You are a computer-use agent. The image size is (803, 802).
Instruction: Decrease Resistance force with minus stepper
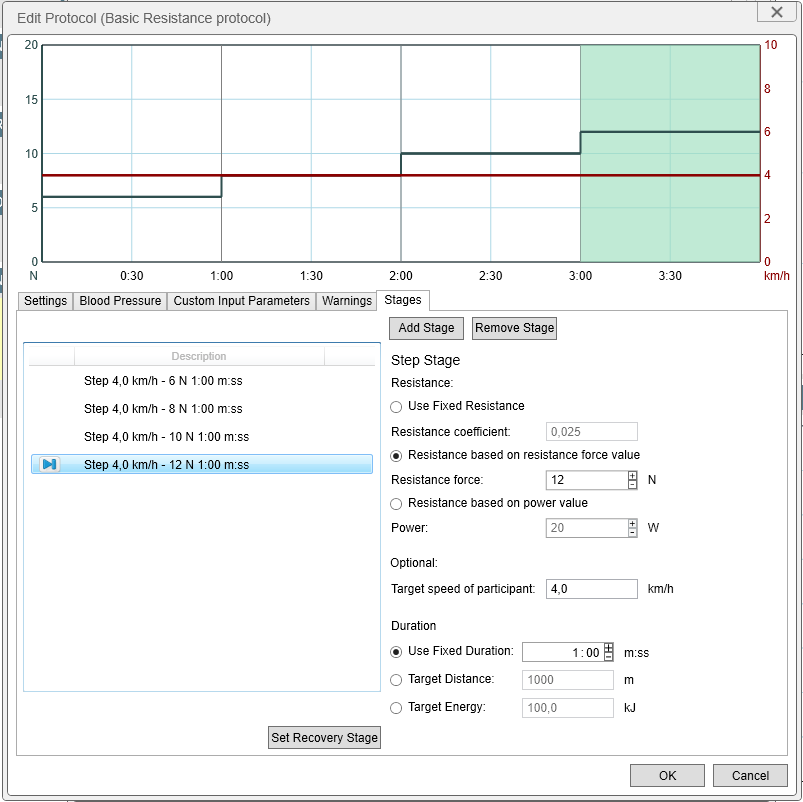tap(632, 484)
